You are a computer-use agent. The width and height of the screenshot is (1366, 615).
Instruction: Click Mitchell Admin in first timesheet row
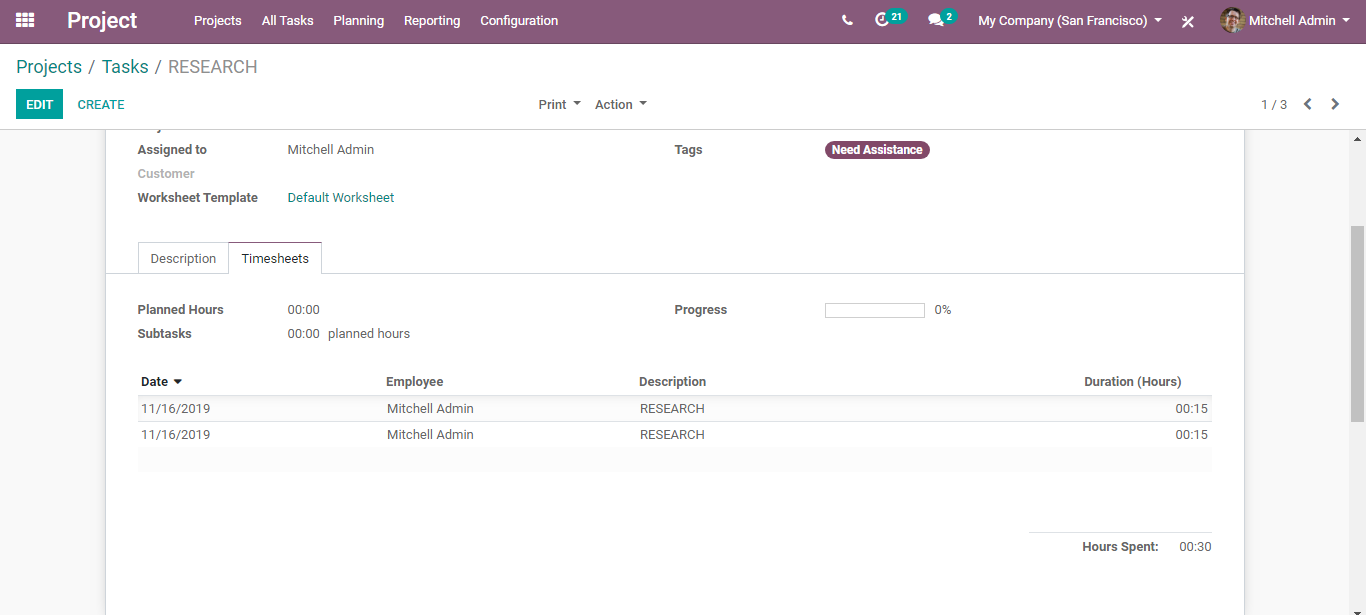431,409
